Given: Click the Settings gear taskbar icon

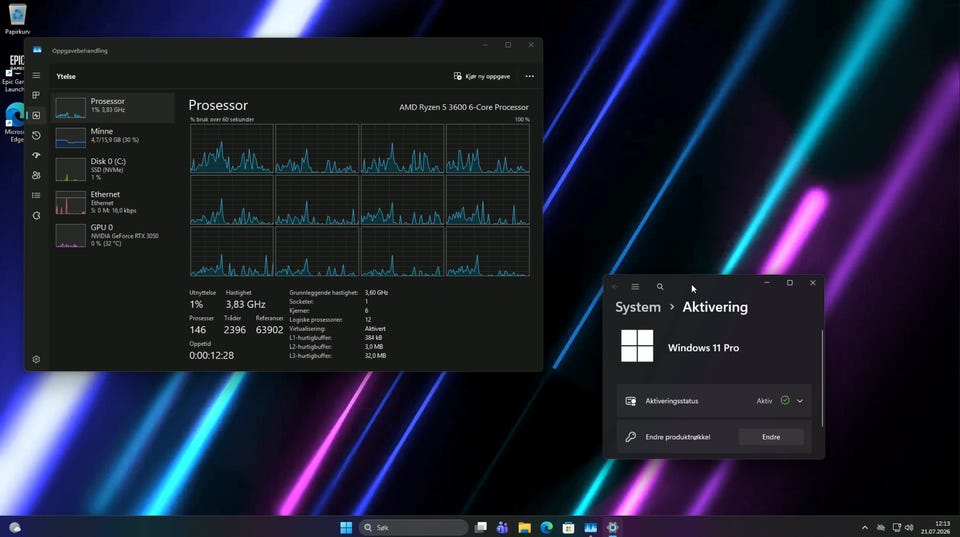Looking at the screenshot, I should 613,527.
